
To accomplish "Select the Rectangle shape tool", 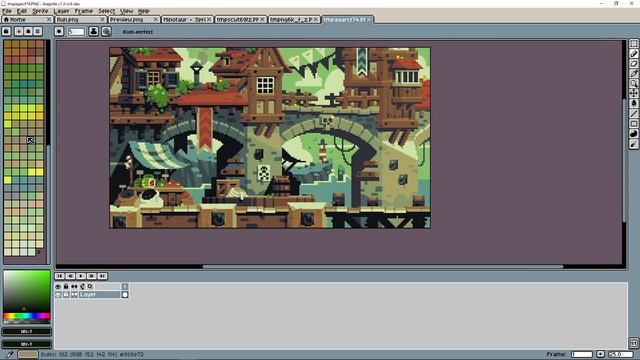I will pos(633,124).
